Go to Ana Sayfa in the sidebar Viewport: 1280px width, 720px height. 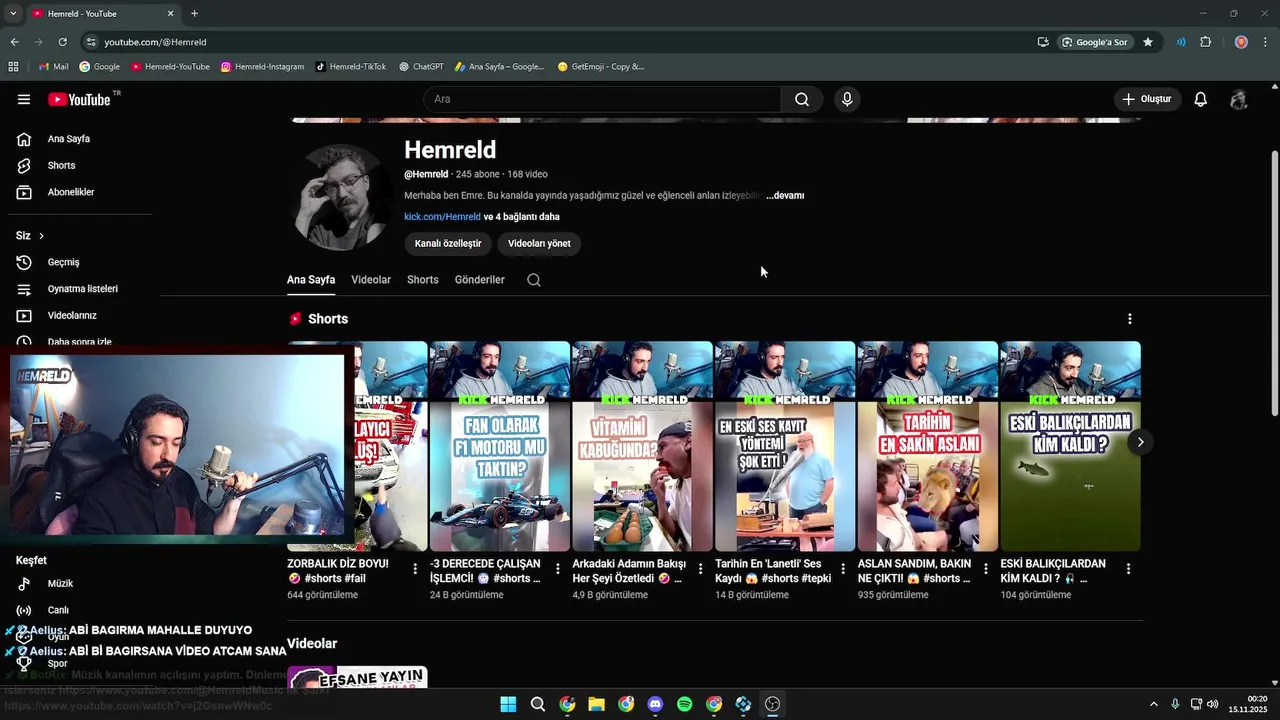click(x=69, y=139)
